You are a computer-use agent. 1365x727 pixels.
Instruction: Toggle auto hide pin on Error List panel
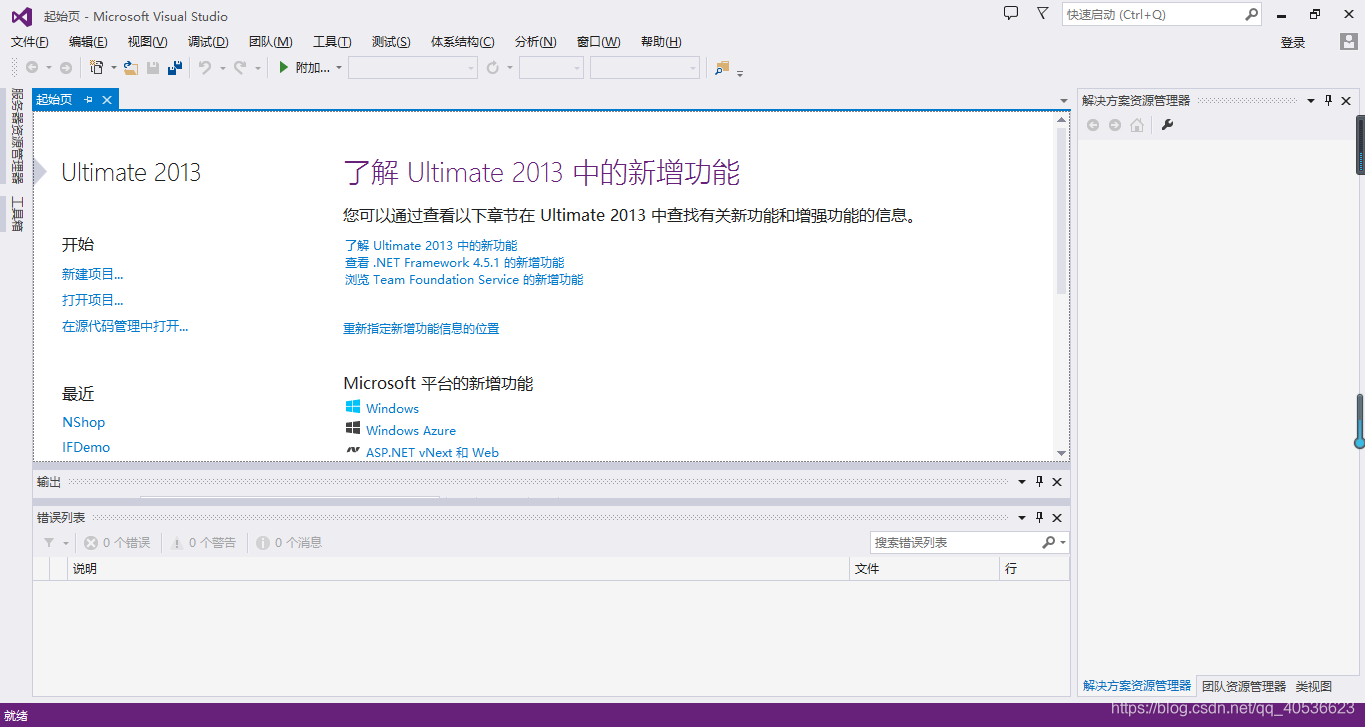[1039, 517]
